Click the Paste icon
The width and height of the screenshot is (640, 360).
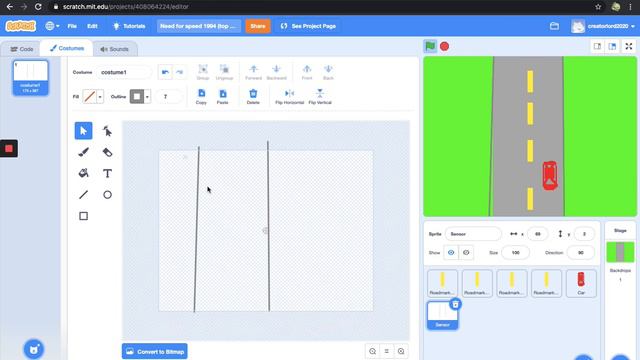point(222,97)
